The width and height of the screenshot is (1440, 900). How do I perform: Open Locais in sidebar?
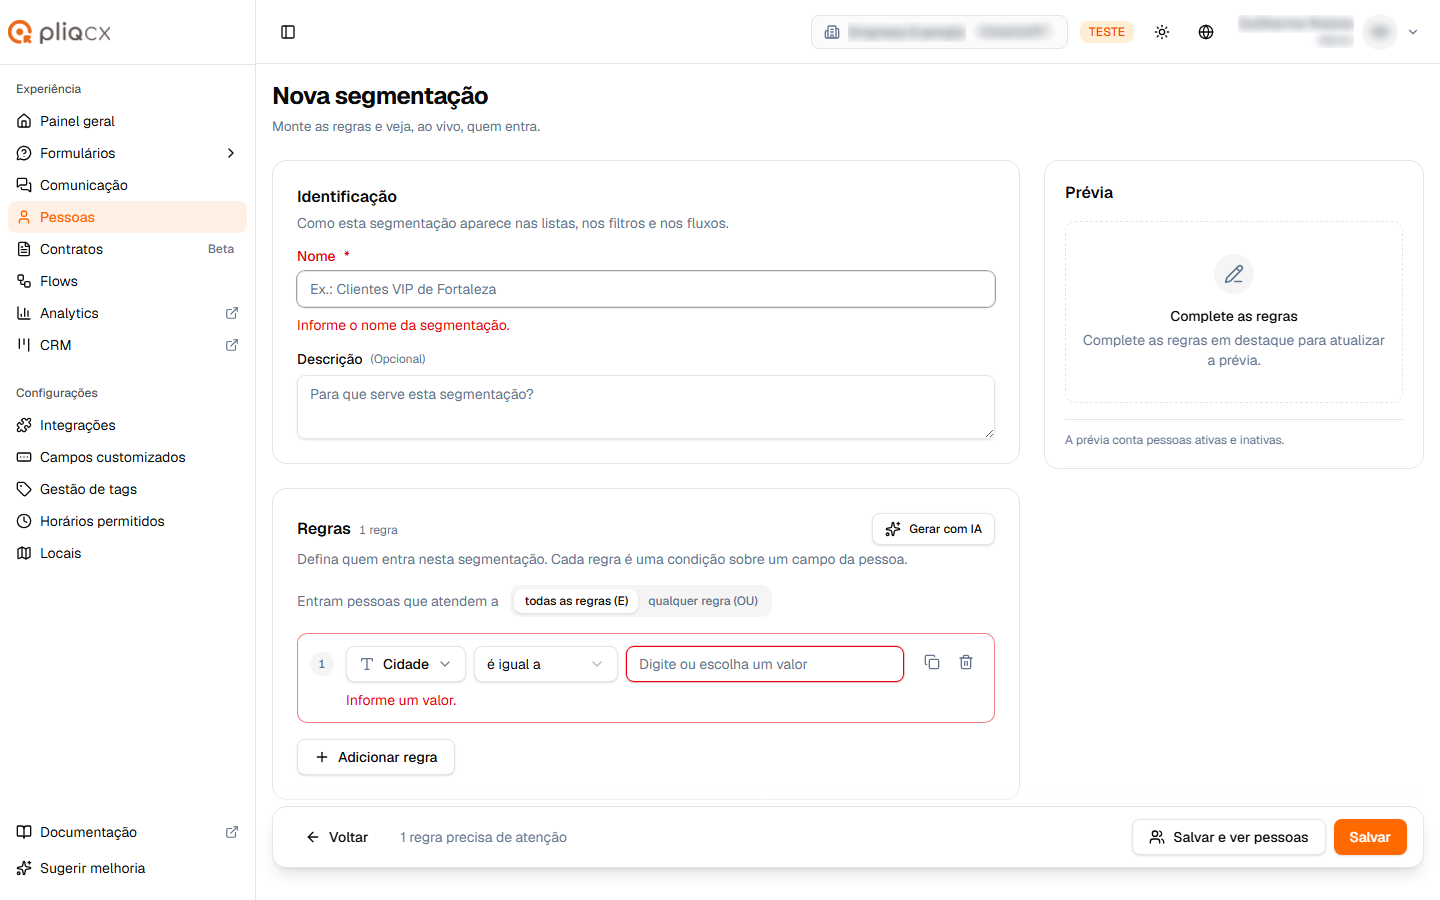tap(127, 553)
